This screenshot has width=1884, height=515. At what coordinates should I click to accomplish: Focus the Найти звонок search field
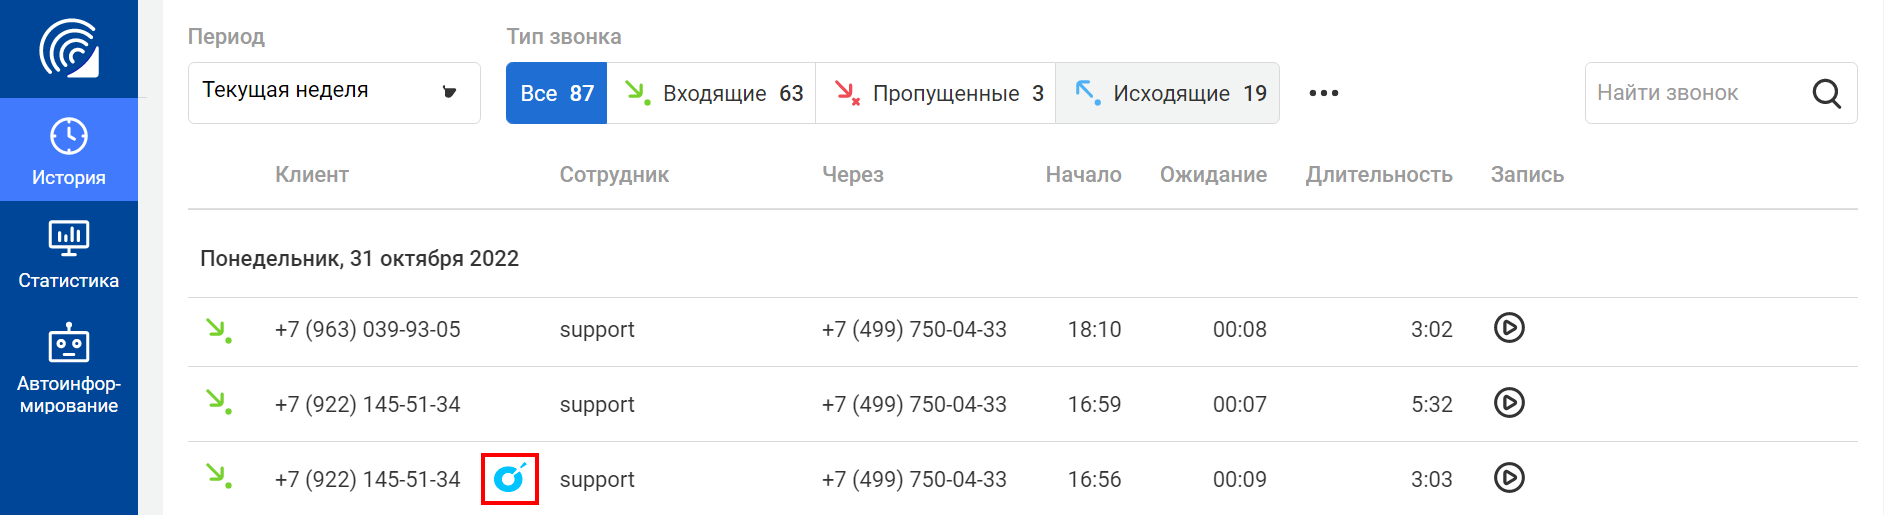pos(1700,93)
